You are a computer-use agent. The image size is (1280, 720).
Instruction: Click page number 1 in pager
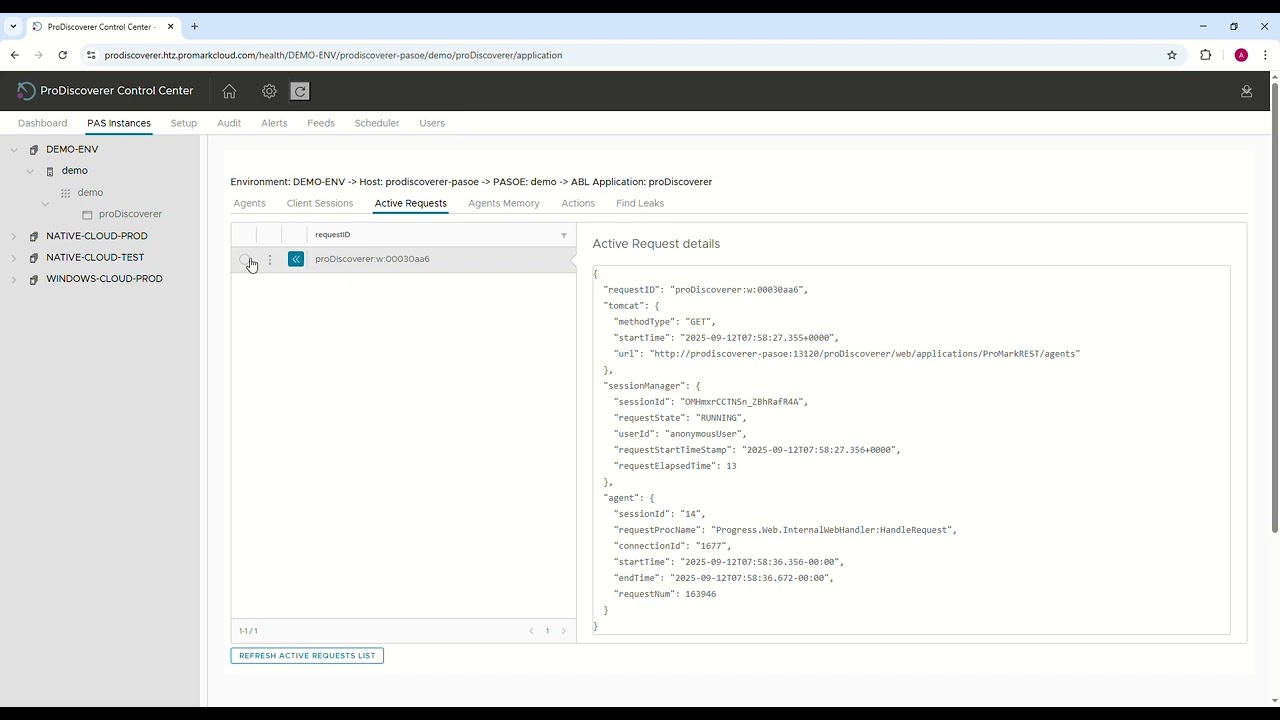(x=547, y=631)
